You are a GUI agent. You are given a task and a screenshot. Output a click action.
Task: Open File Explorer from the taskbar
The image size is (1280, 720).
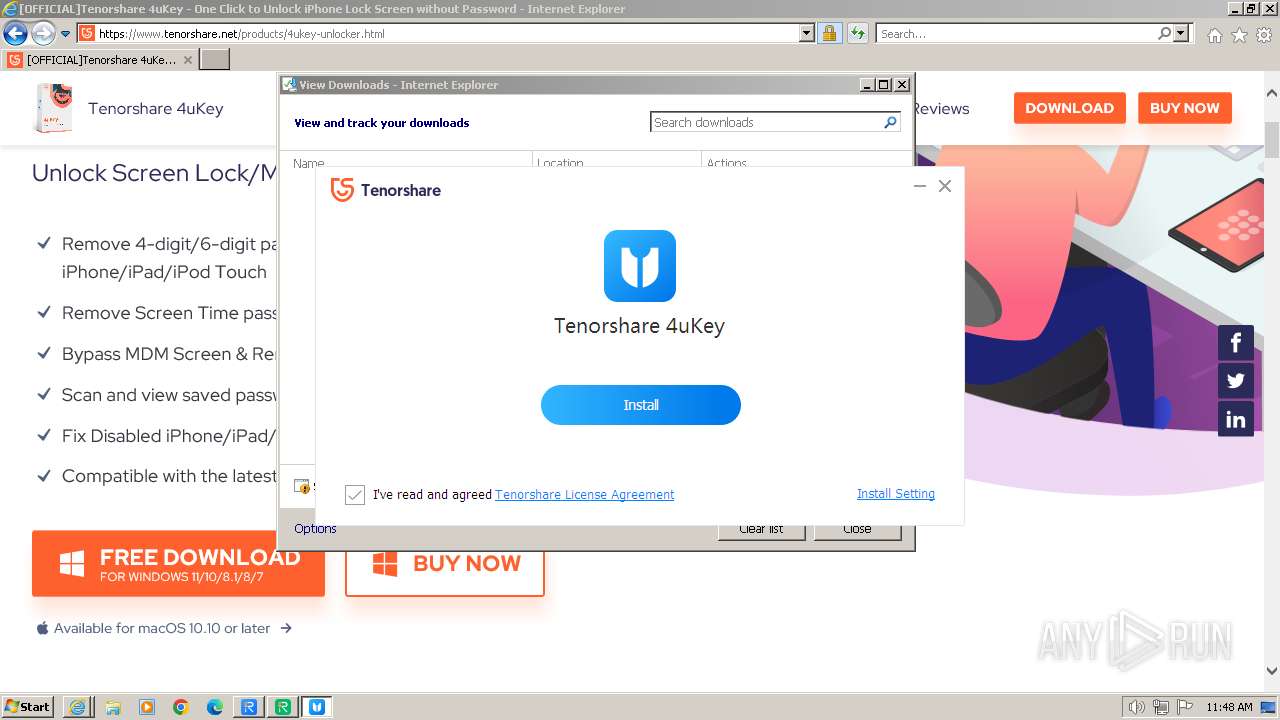[x=112, y=707]
